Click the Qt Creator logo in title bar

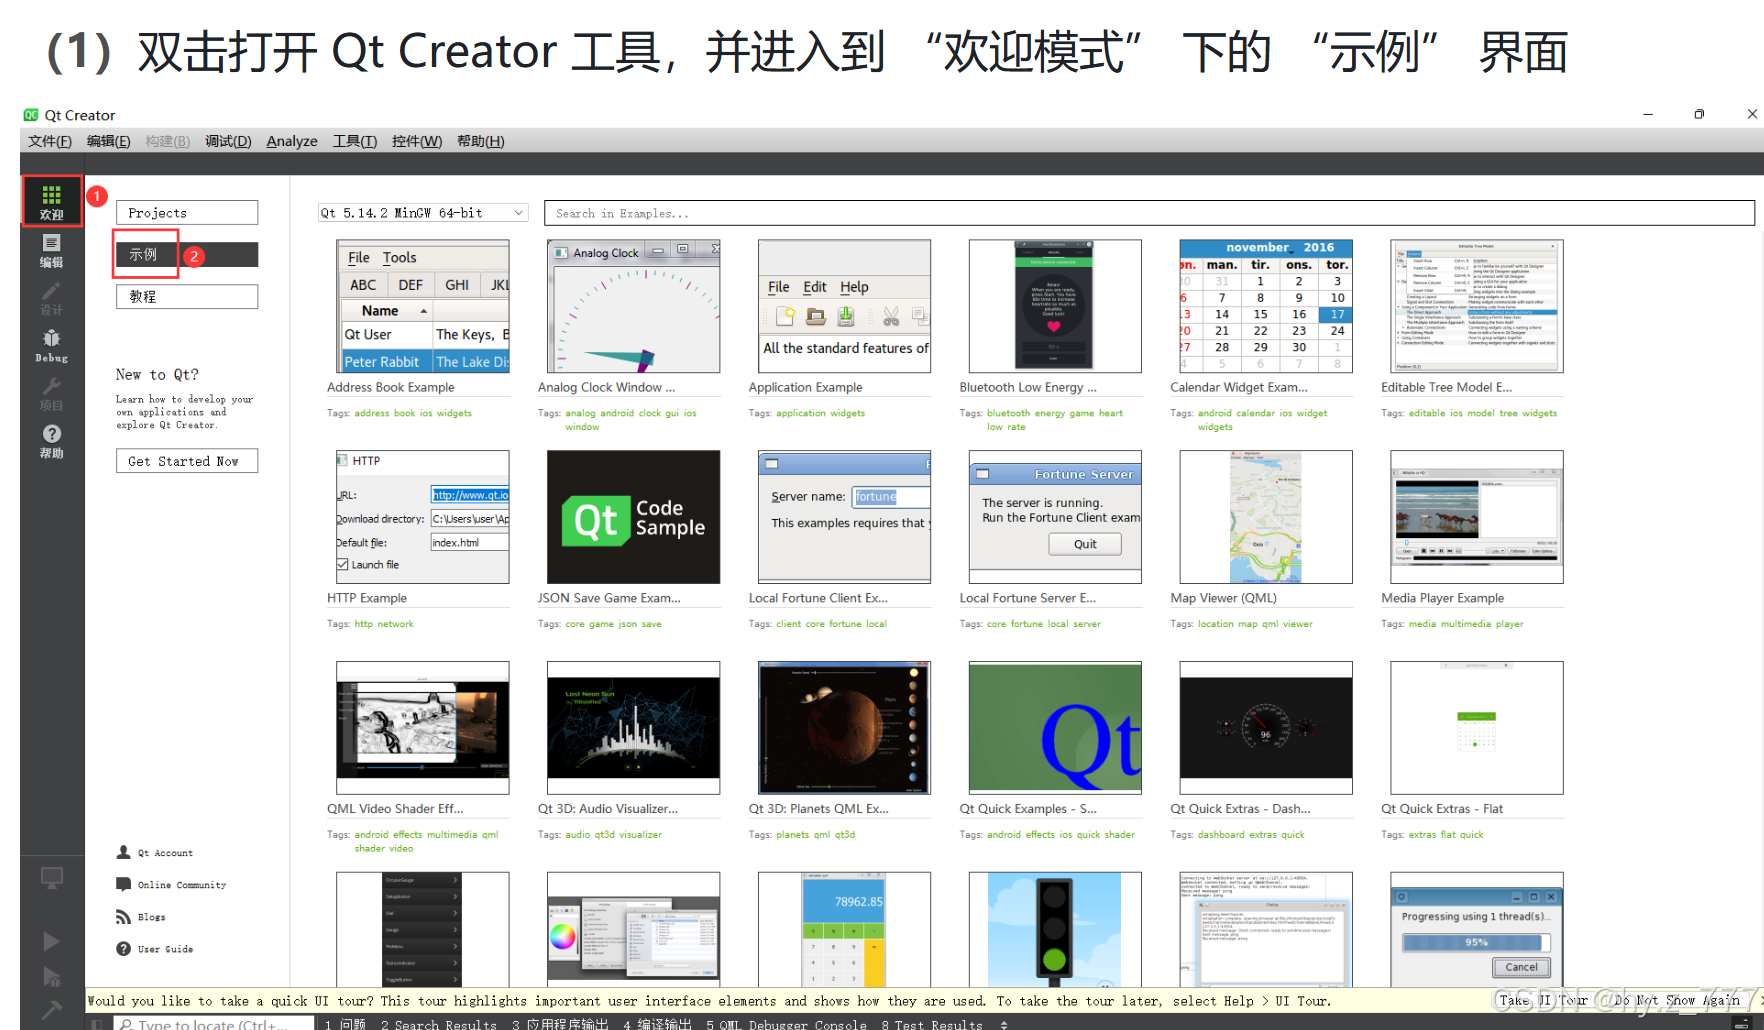coord(31,115)
